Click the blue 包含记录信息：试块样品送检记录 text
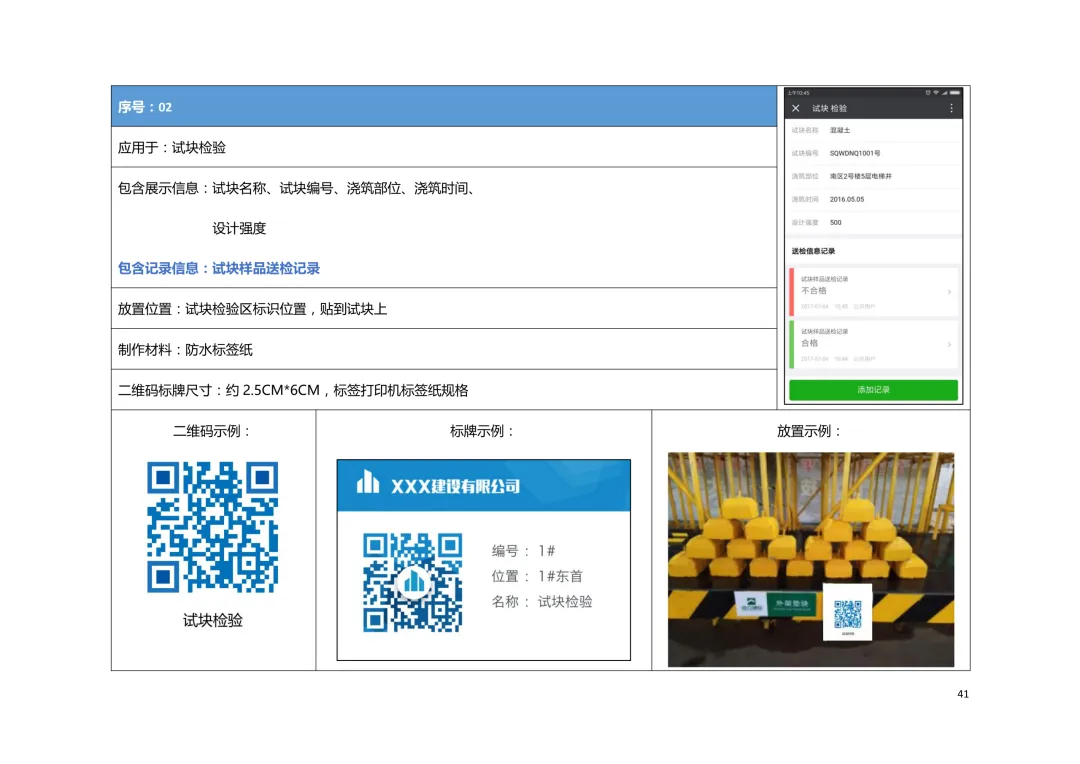The height and width of the screenshot is (764, 1080). 218,268
